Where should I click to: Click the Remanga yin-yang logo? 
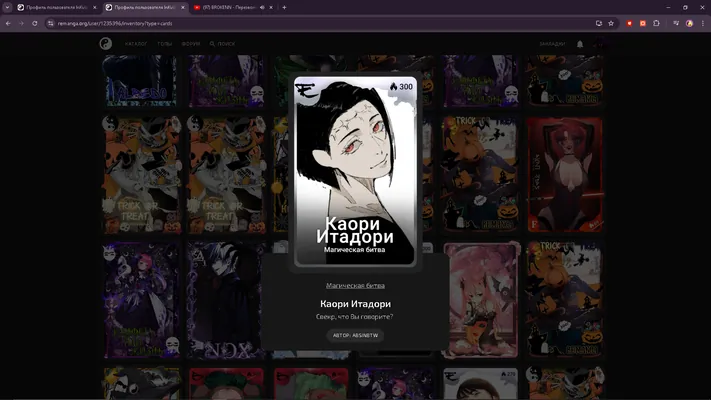[x=106, y=44]
